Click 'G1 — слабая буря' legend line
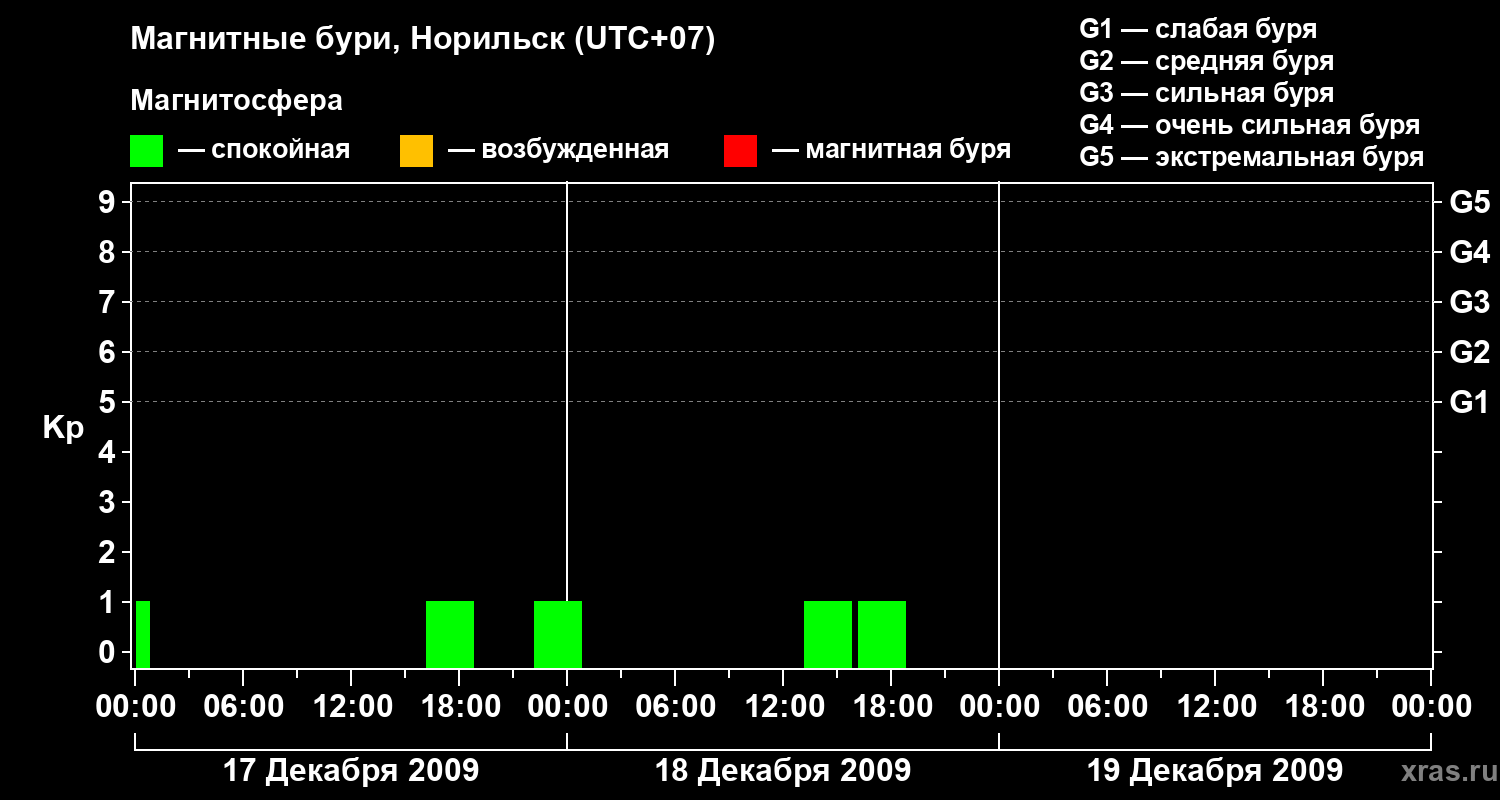Screen dimensions: 1500x800 [x=1198, y=29]
